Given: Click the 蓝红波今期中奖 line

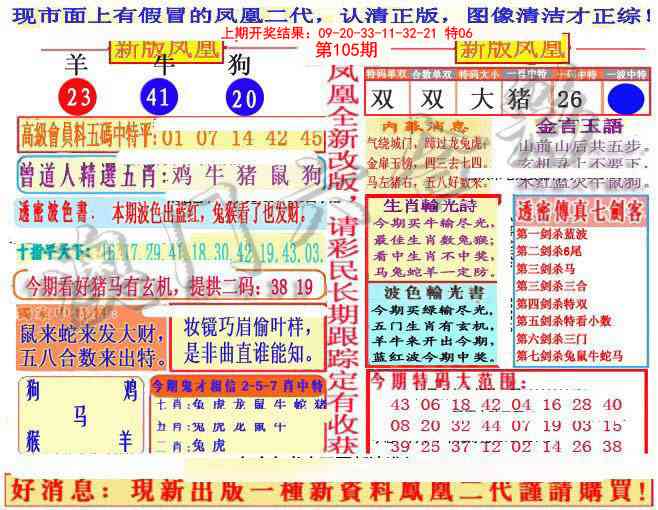Looking at the screenshot, I should pyautogui.click(x=433, y=357).
